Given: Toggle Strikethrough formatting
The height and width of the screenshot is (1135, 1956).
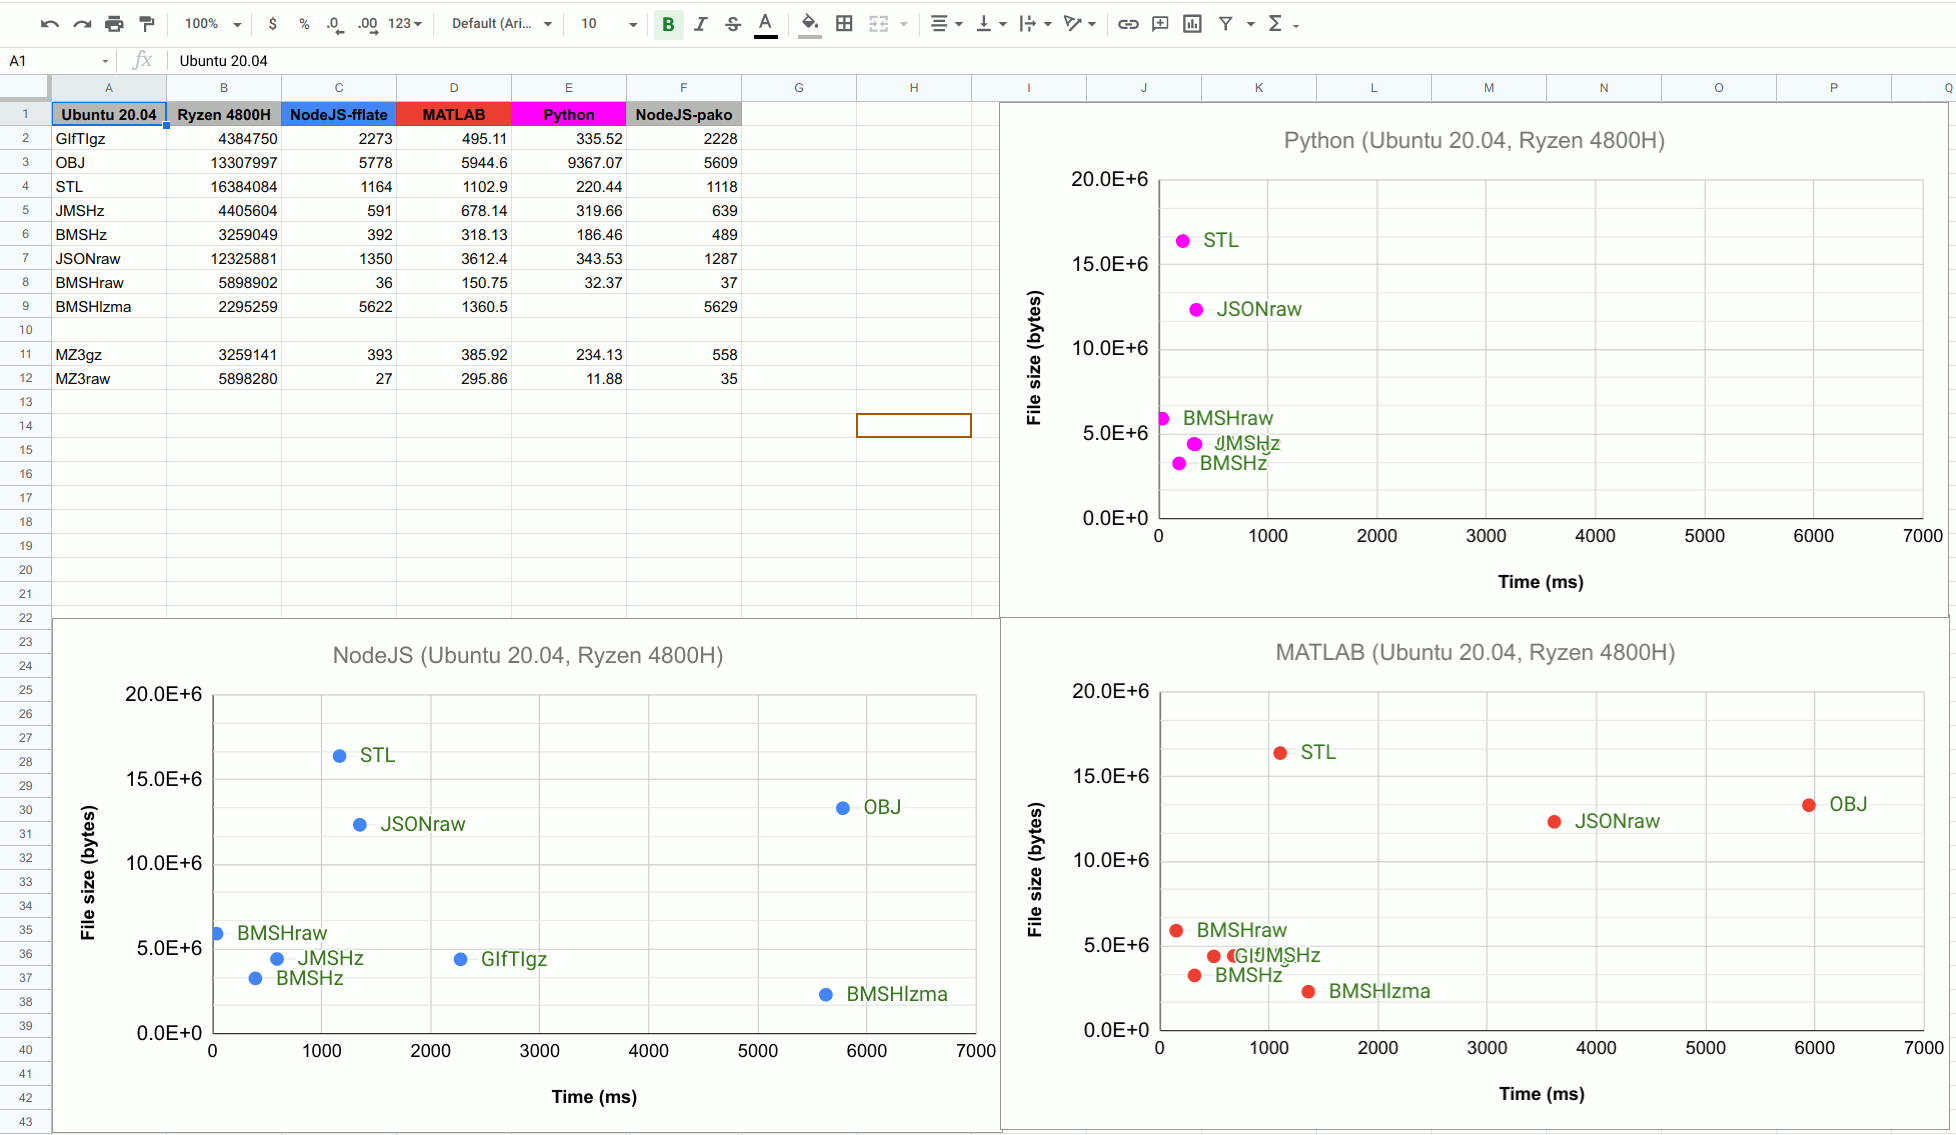Looking at the screenshot, I should (x=733, y=24).
